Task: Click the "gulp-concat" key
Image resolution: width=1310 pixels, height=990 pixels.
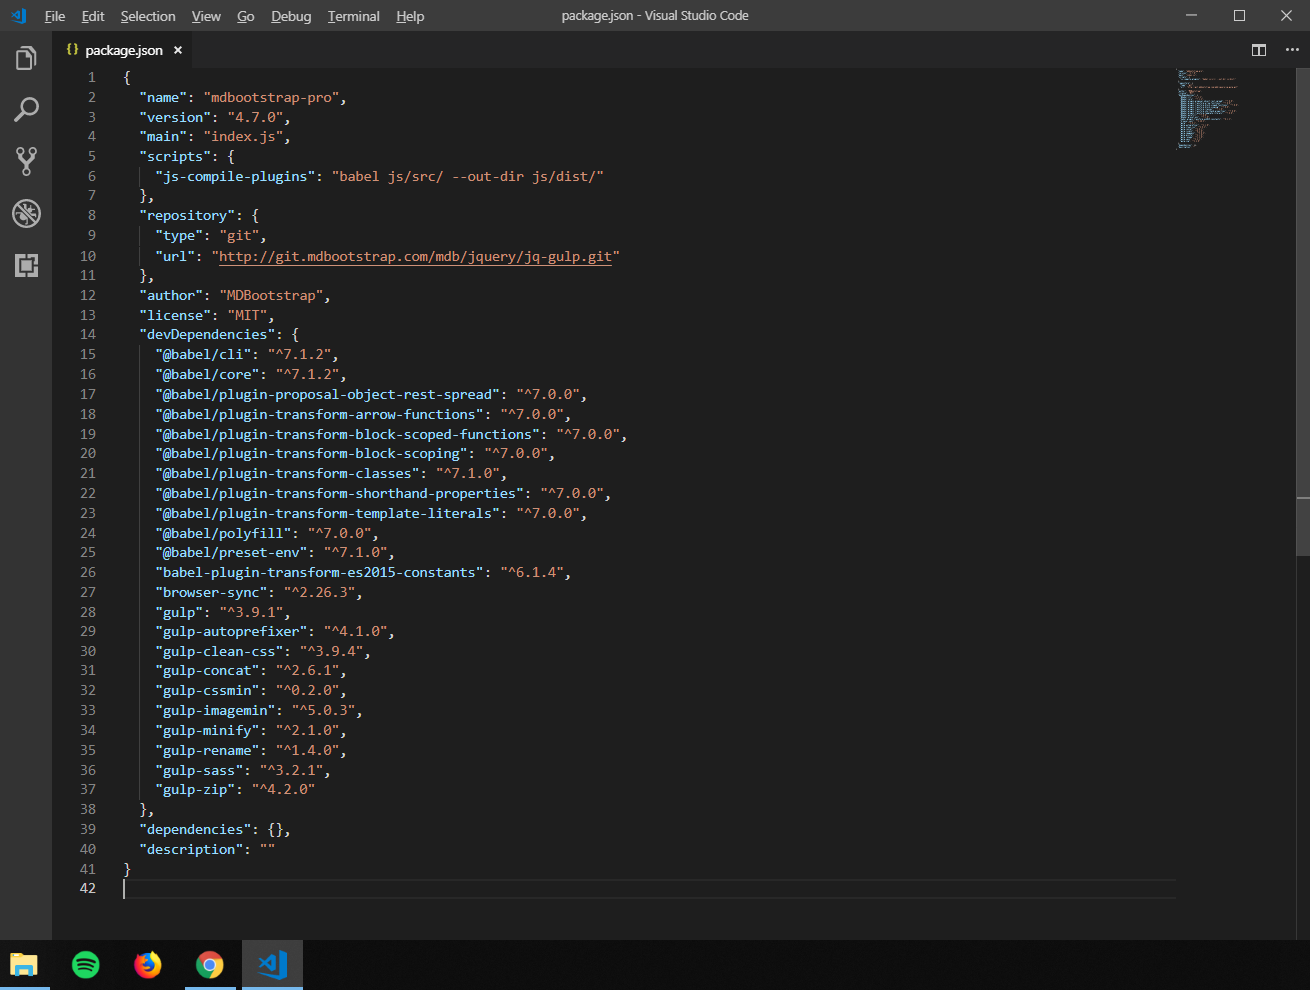Action: [207, 671]
